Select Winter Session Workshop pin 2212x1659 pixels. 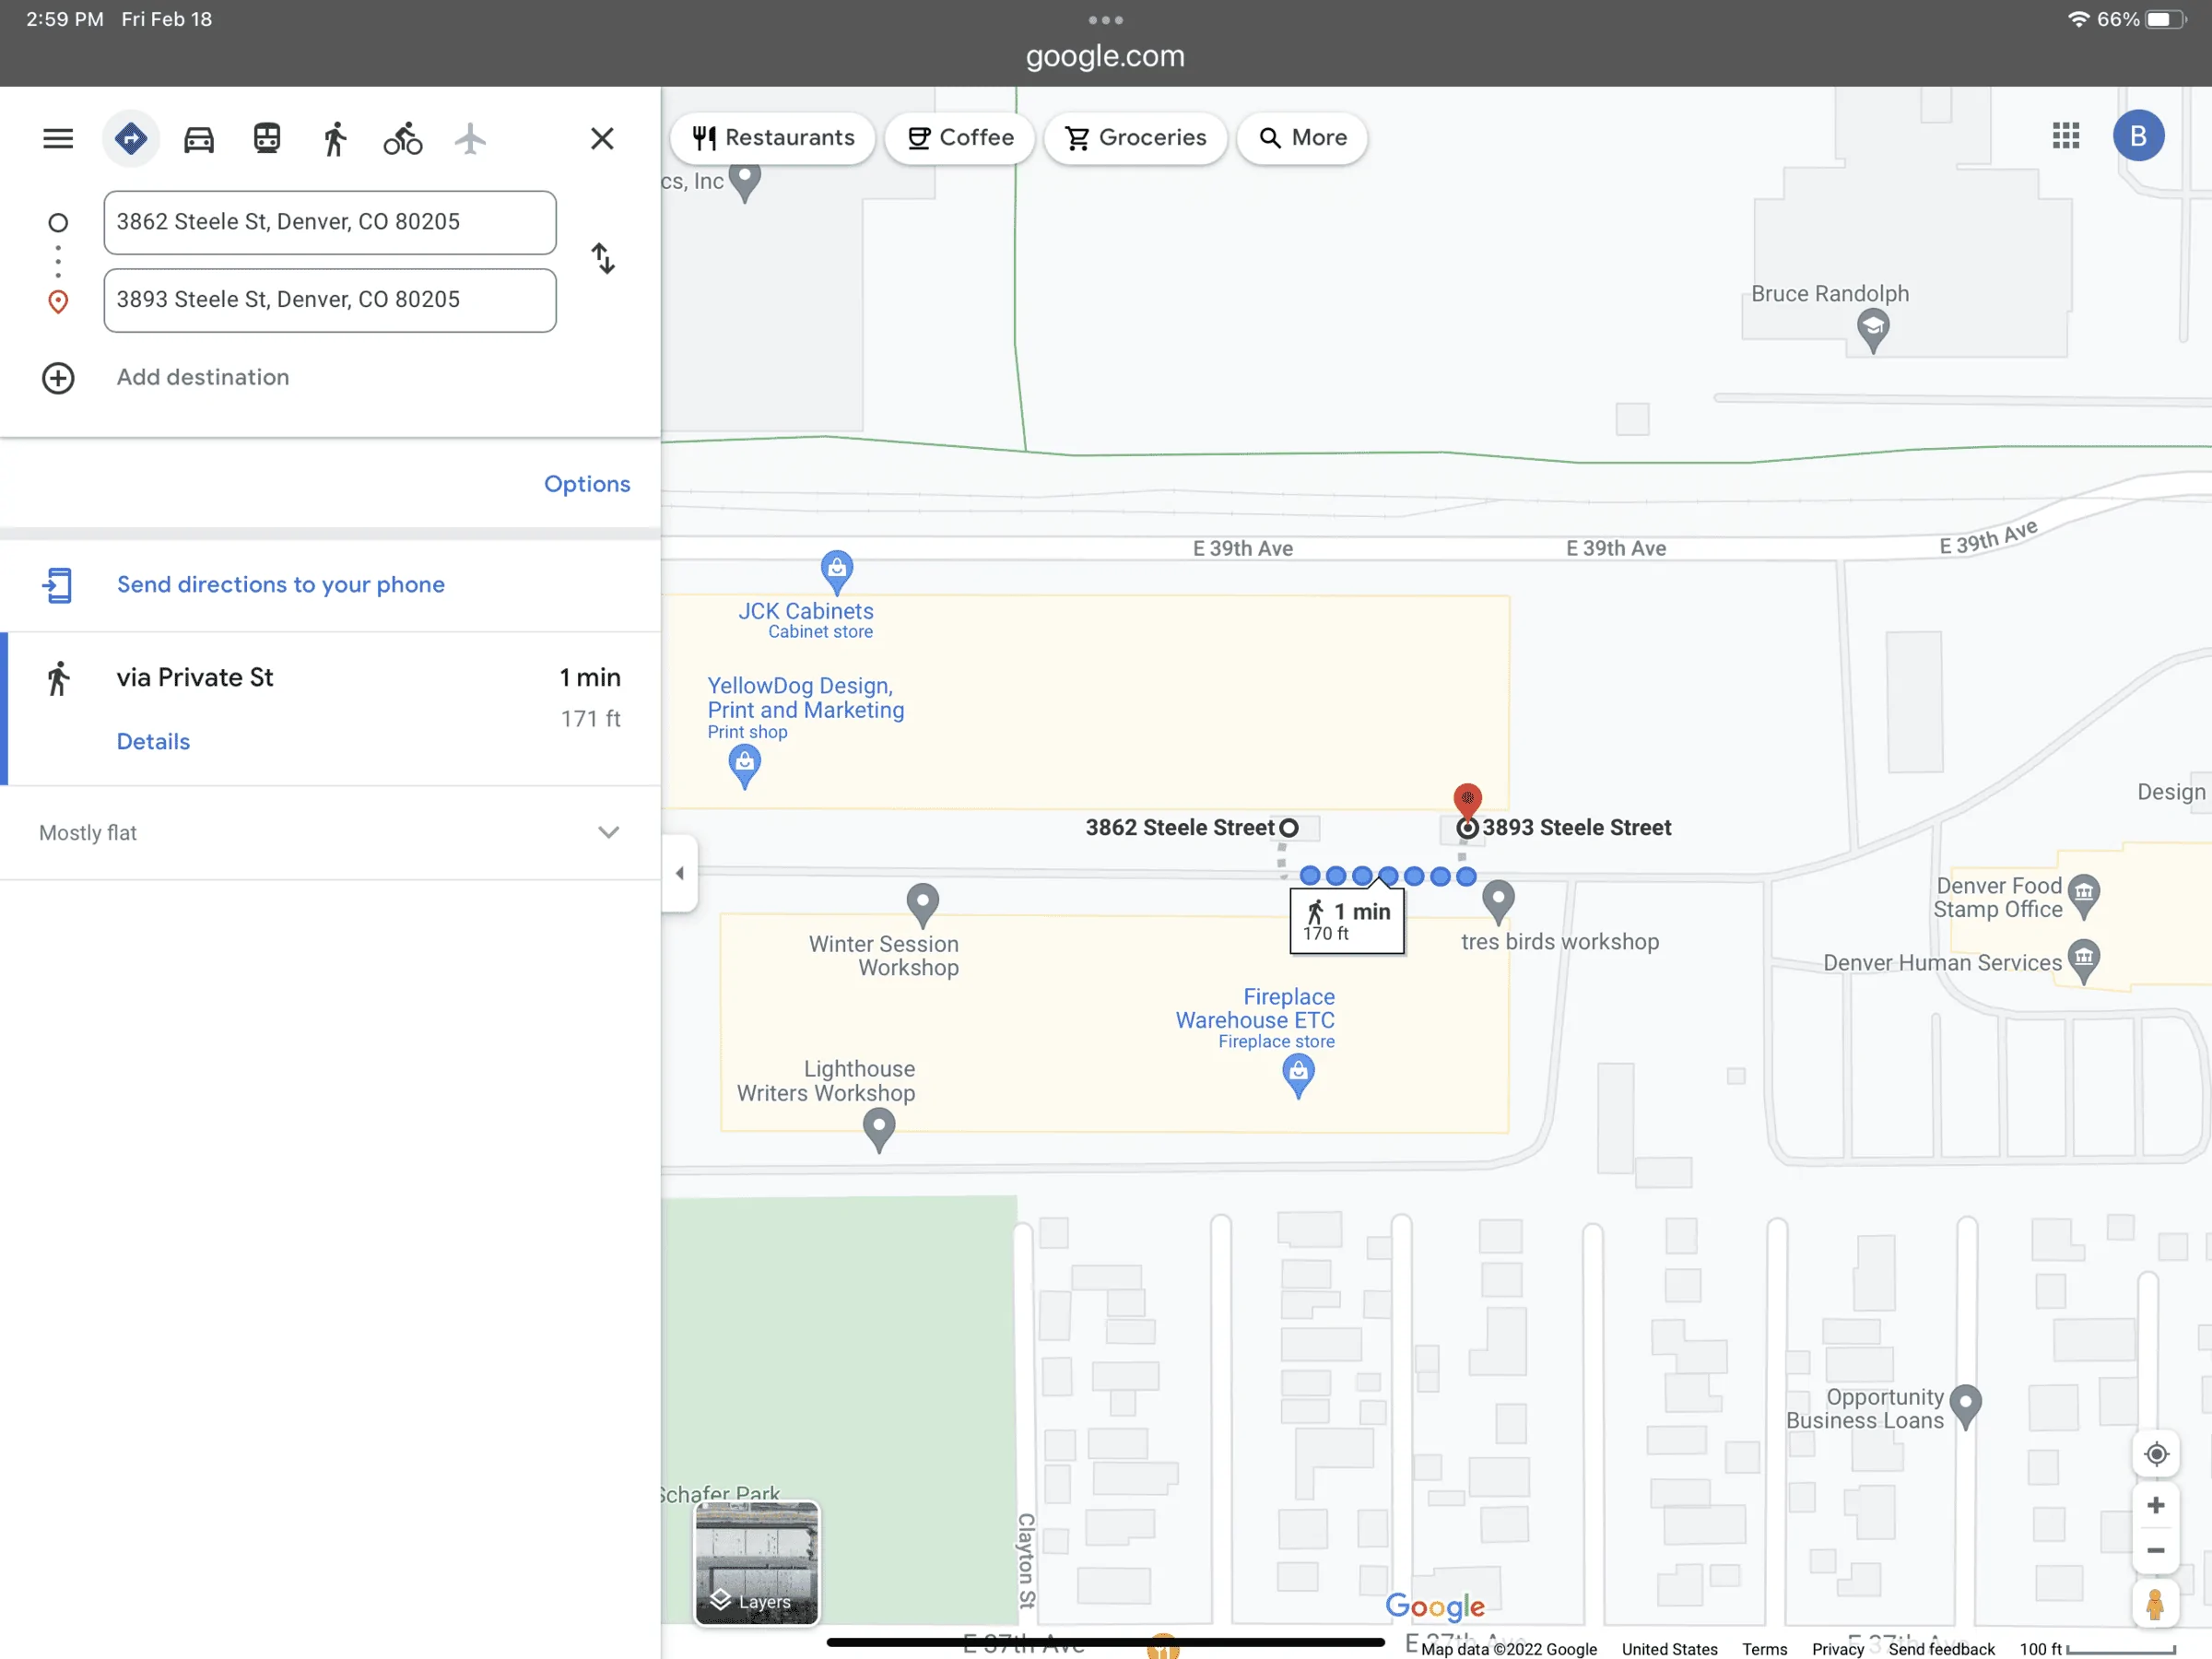[922, 905]
